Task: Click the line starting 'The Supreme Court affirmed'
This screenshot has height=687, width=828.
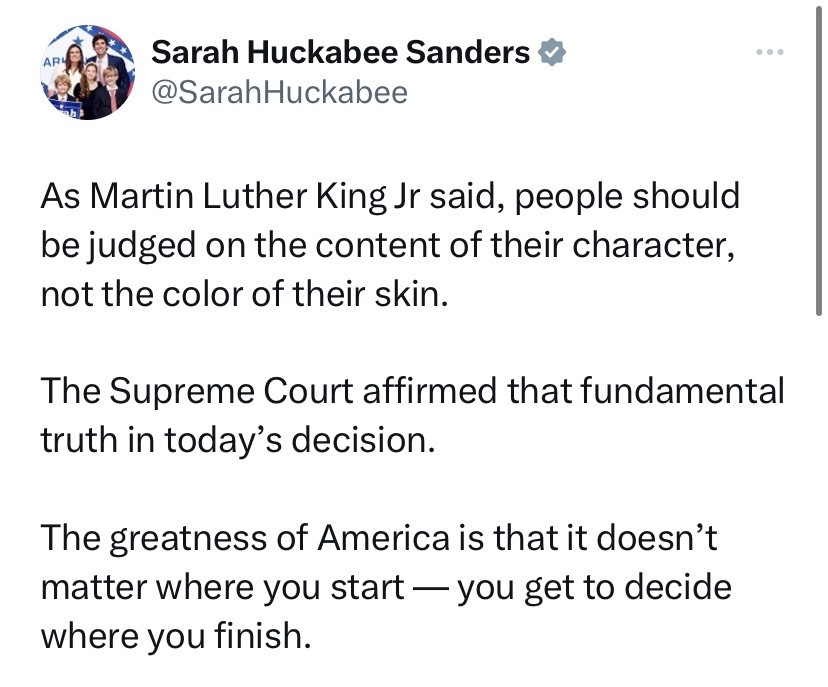Action: point(412,391)
